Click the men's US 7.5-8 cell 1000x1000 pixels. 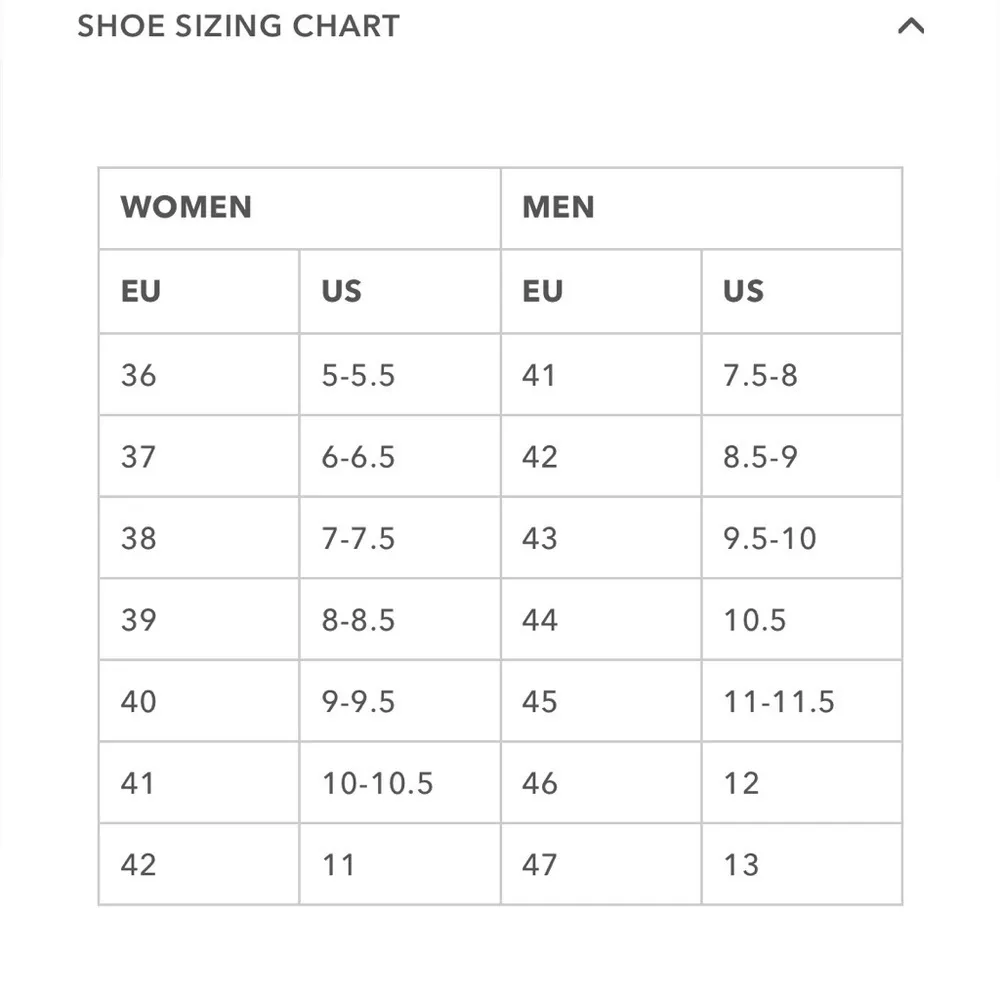[x=760, y=375]
